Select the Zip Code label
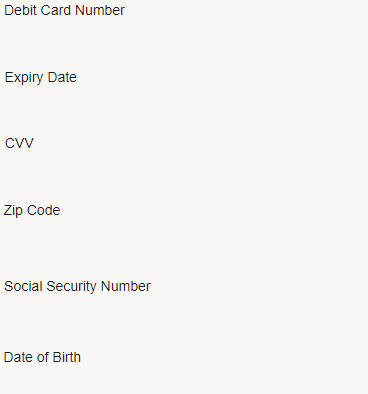The image size is (368, 394). coord(32,211)
